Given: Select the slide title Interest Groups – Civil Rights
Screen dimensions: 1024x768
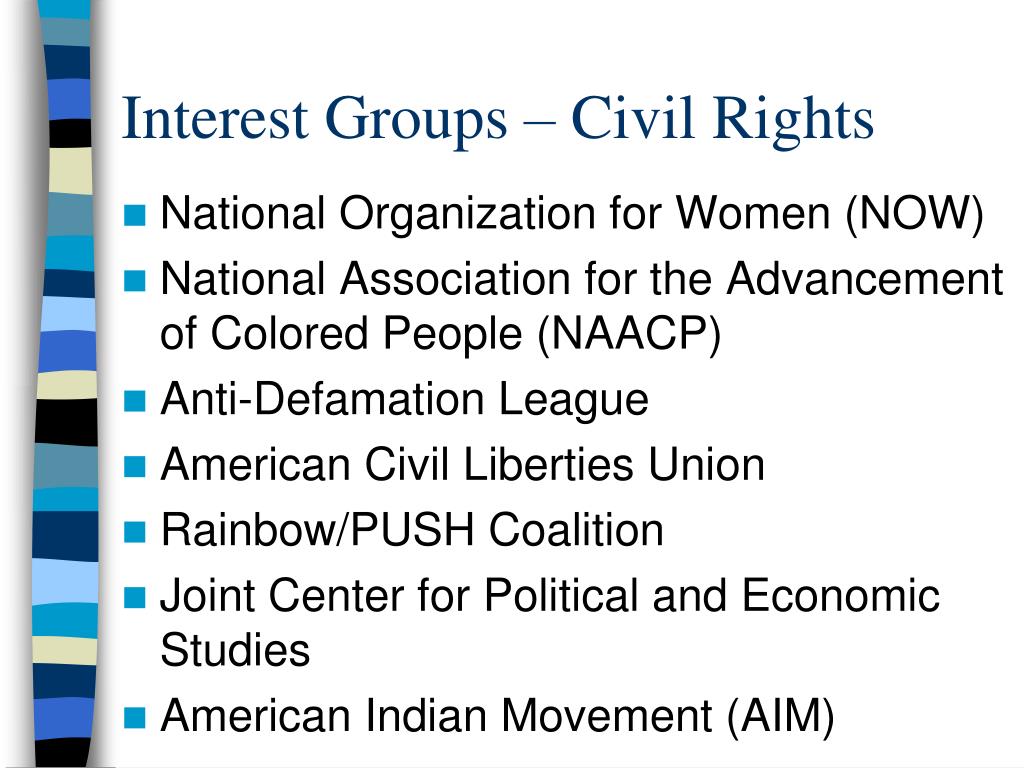Looking at the screenshot, I should coord(498,120).
